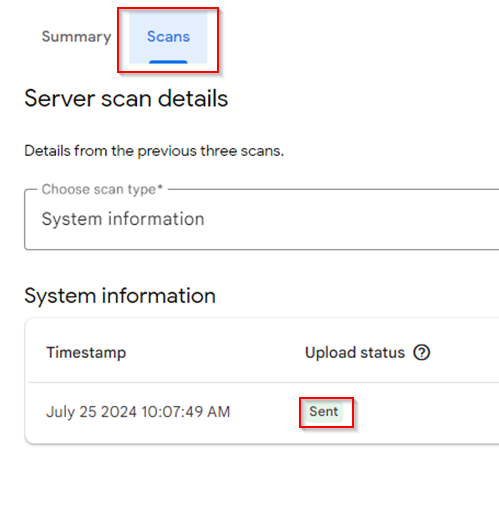Click the 'Details from the previous three scans' text
The image size is (499, 506).
point(154,151)
